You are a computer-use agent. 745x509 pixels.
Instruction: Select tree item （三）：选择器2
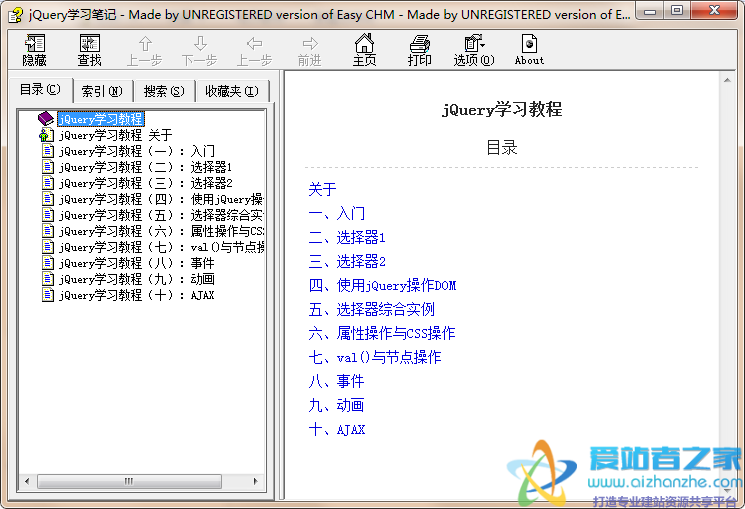145,183
